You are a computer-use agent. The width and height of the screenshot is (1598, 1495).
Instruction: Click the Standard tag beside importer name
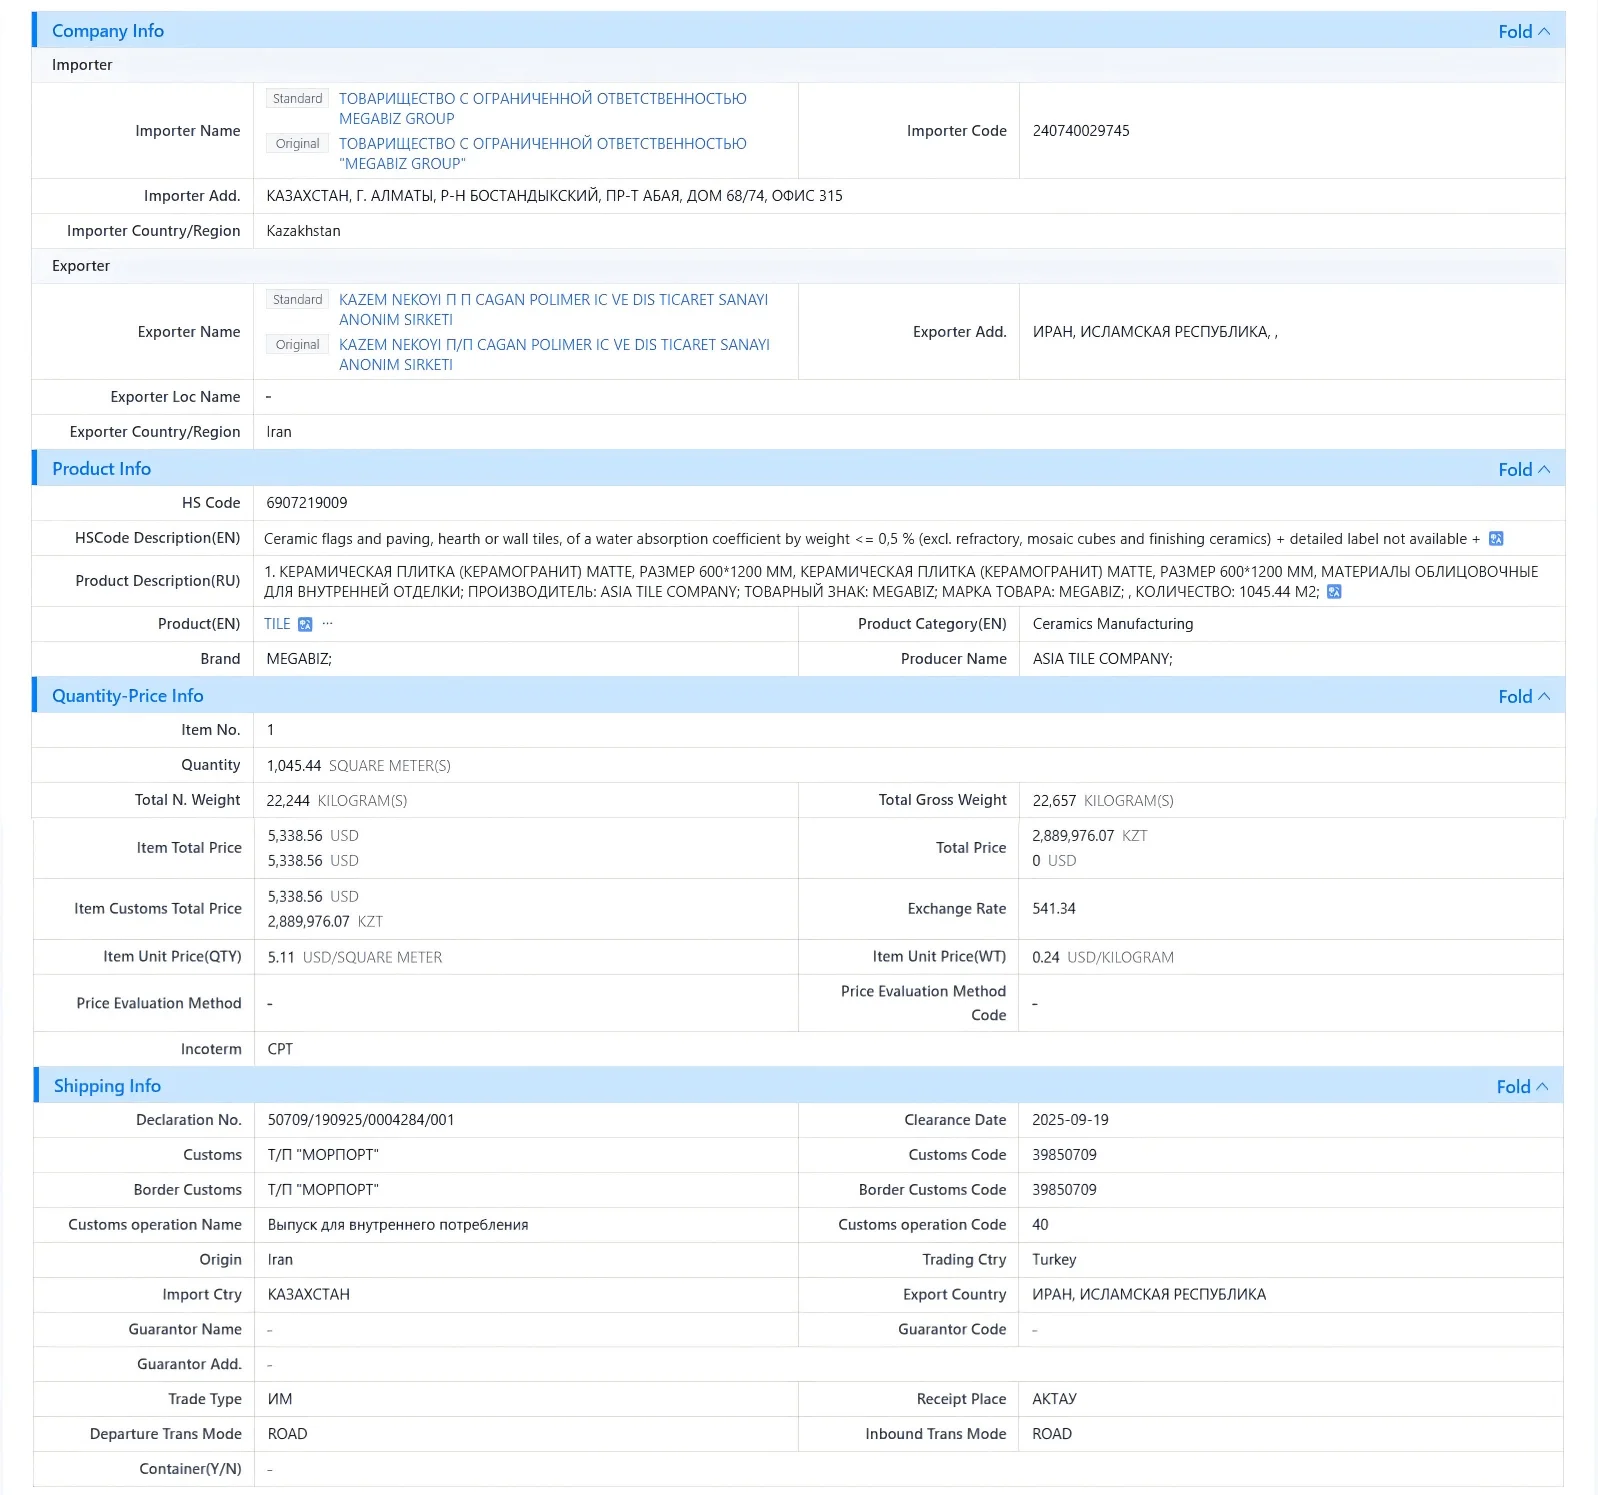pos(297,99)
